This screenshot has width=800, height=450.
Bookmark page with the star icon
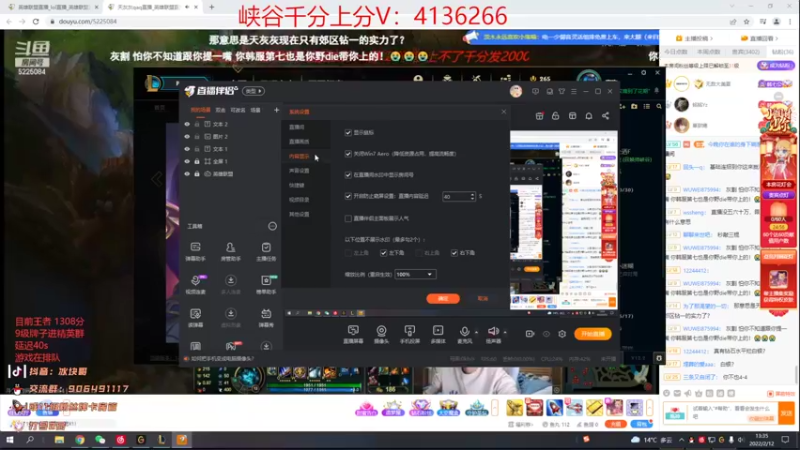746,21
